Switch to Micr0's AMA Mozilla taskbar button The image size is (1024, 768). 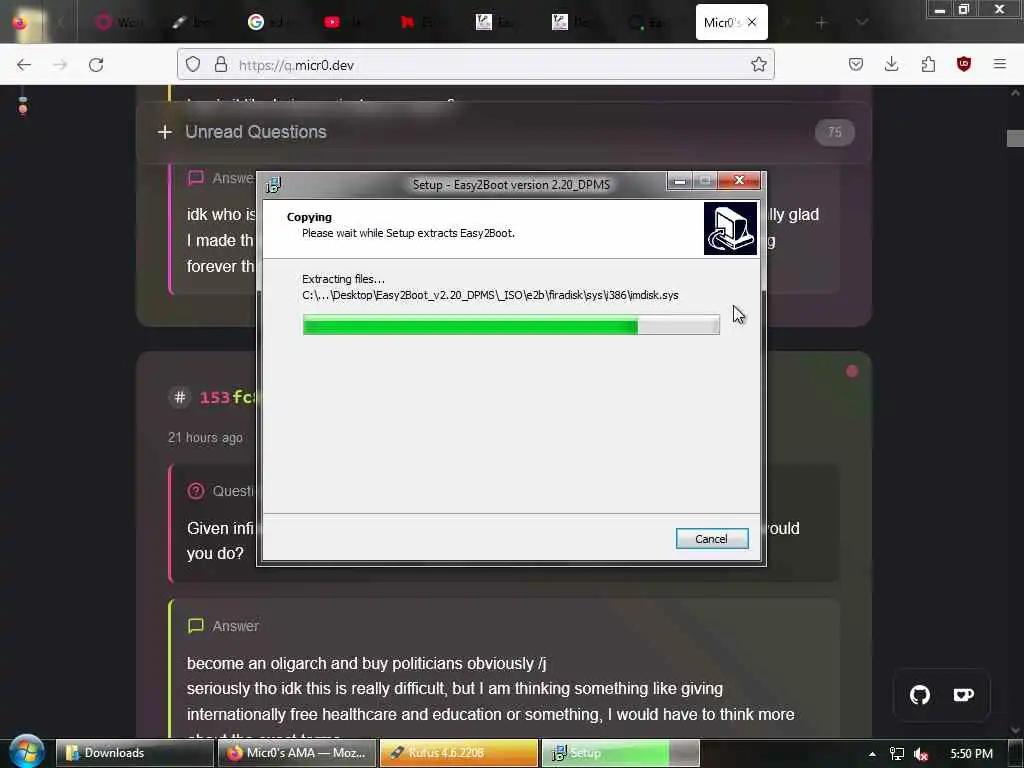pos(297,753)
